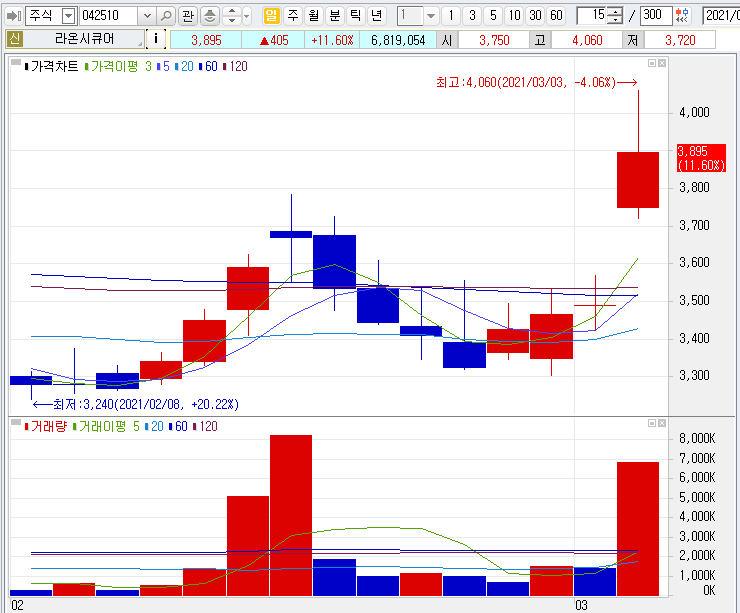Open the 주식 market type dropdown

tap(69, 17)
